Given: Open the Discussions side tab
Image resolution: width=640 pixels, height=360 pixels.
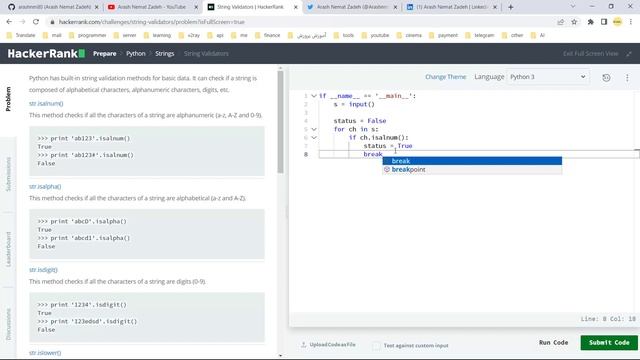Looking at the screenshot, I should [8, 324].
